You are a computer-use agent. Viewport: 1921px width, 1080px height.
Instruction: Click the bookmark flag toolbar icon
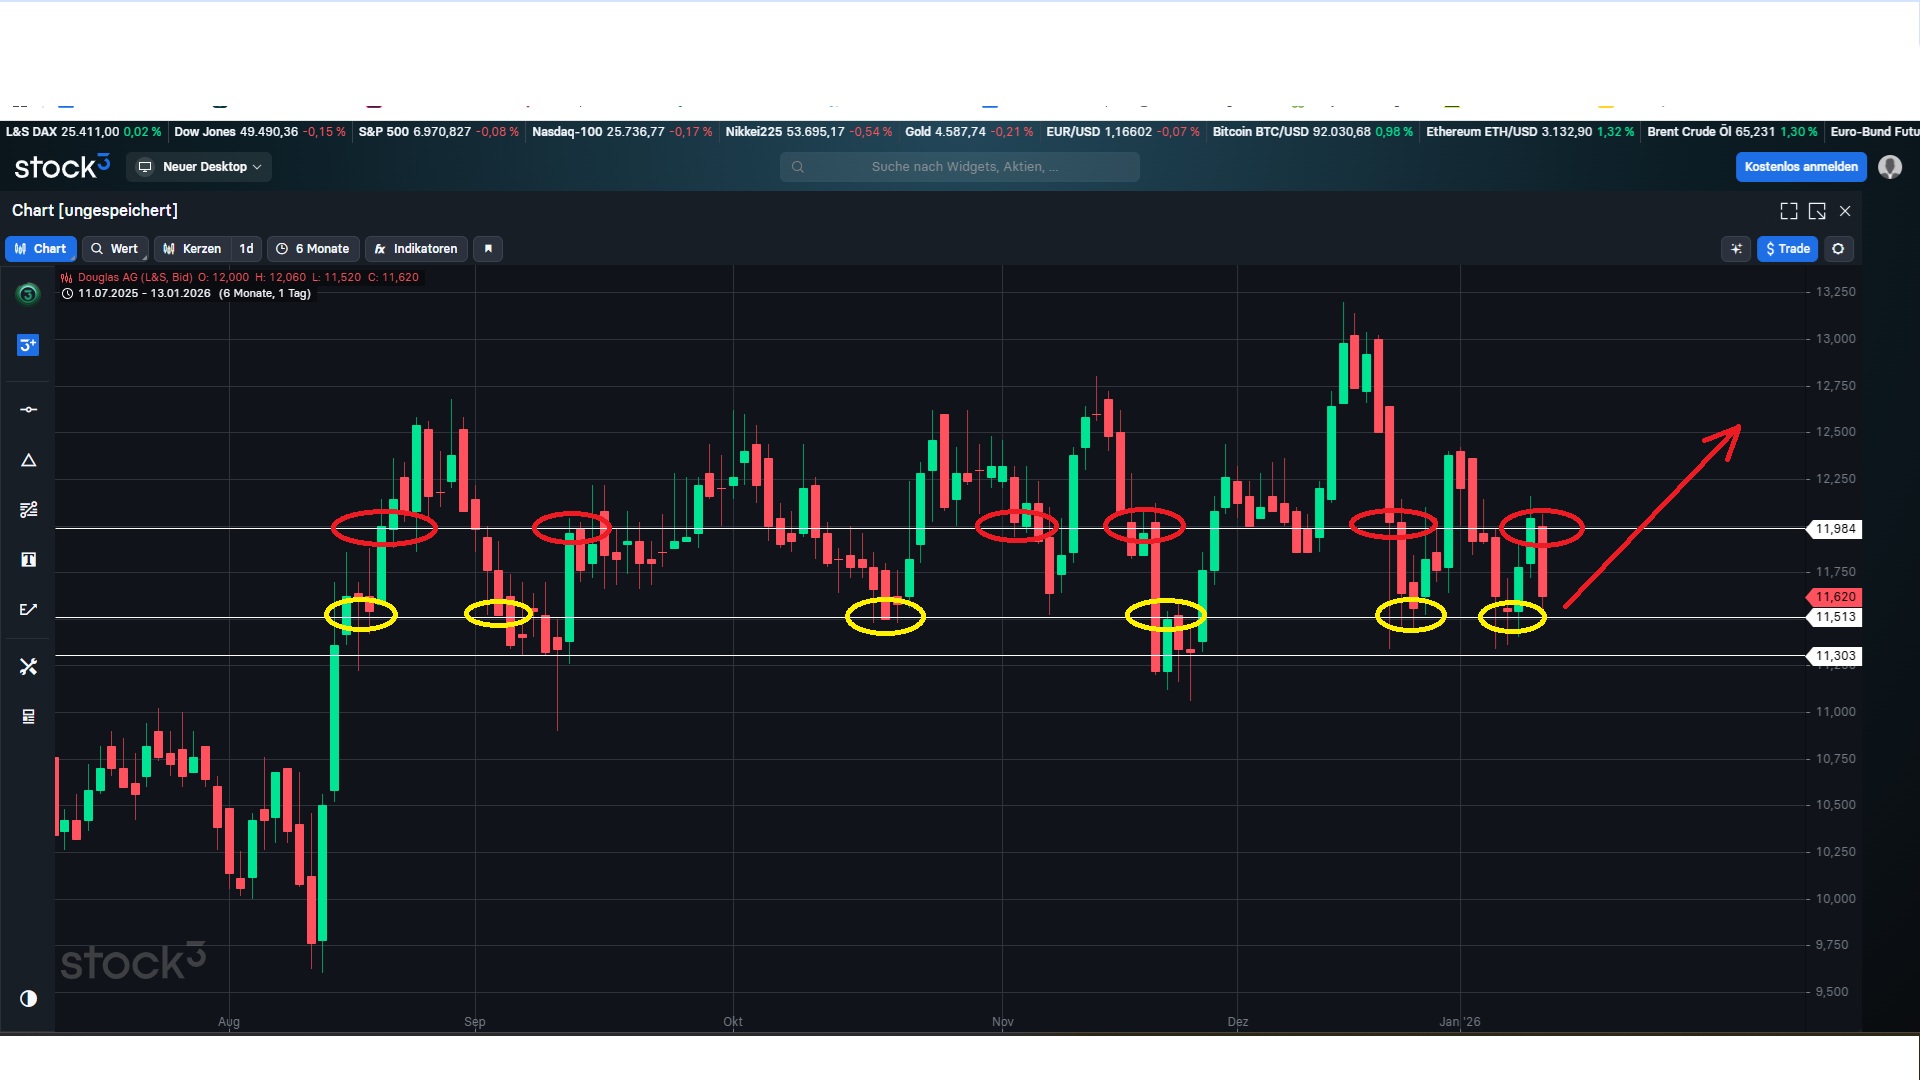[x=488, y=249]
